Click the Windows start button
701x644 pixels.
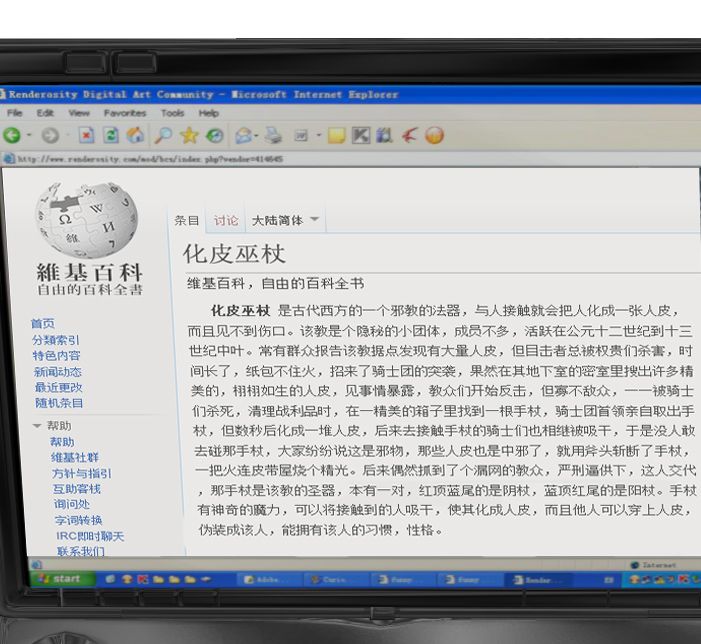[x=63, y=579]
